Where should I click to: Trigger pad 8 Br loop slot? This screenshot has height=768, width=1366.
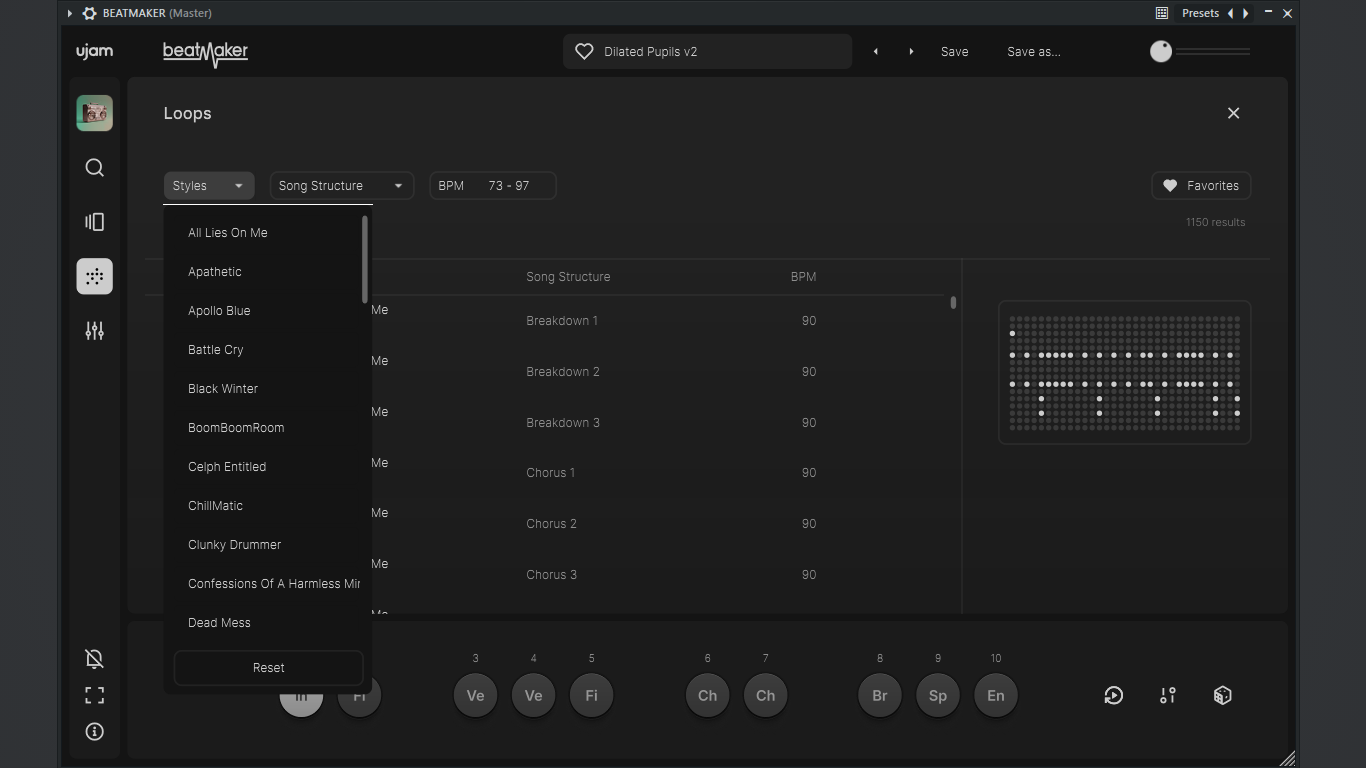tap(880, 696)
